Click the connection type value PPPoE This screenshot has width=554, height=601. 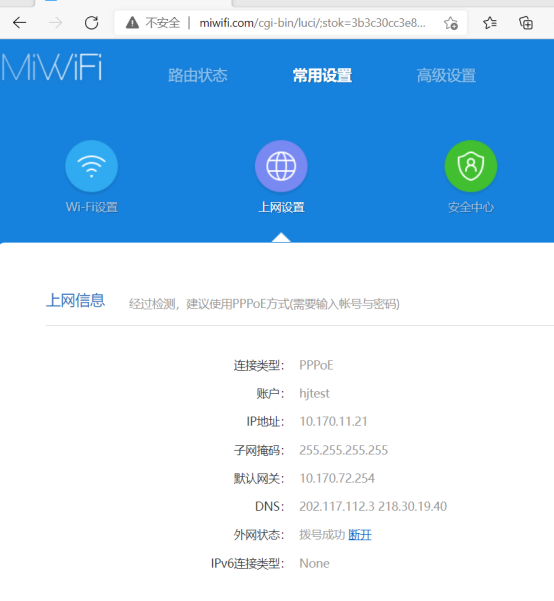point(316,365)
